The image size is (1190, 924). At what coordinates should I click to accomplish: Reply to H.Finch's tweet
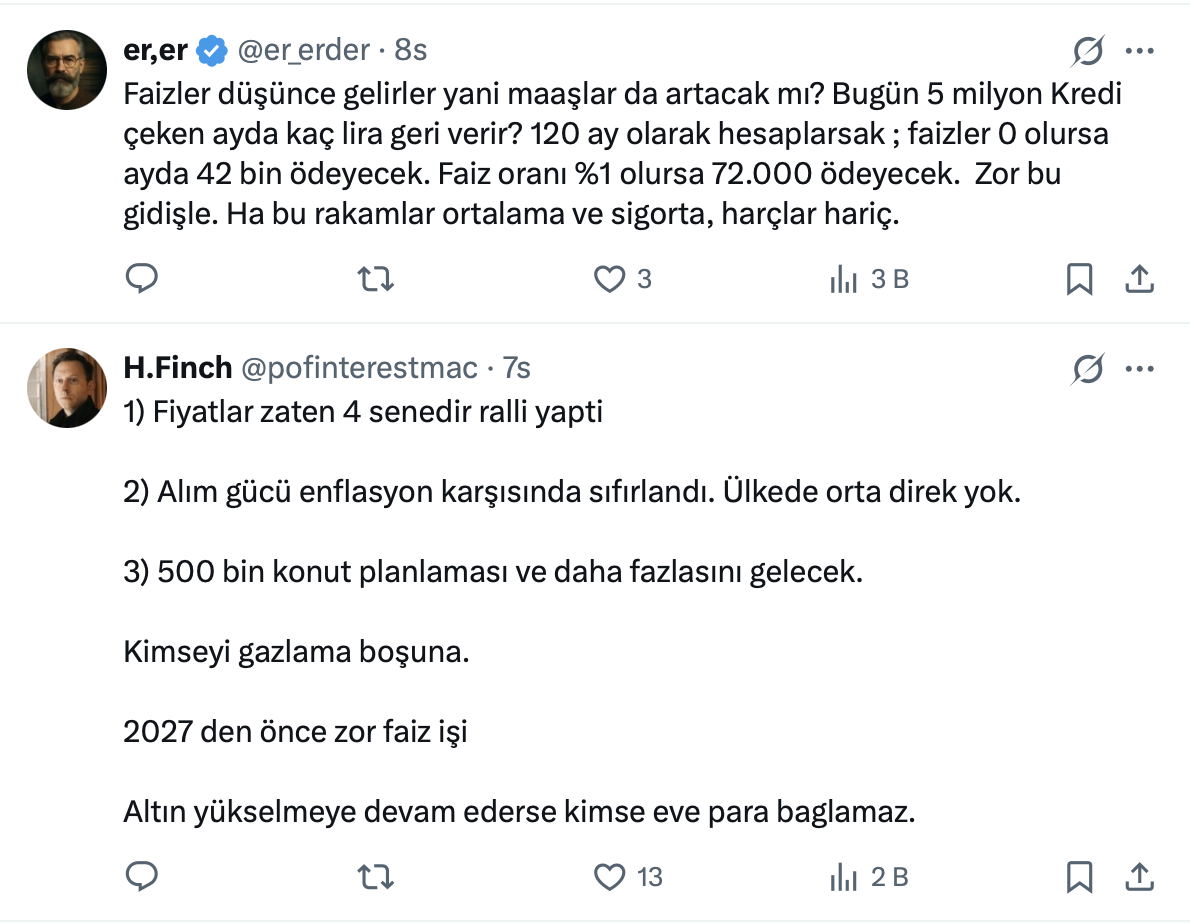point(142,878)
